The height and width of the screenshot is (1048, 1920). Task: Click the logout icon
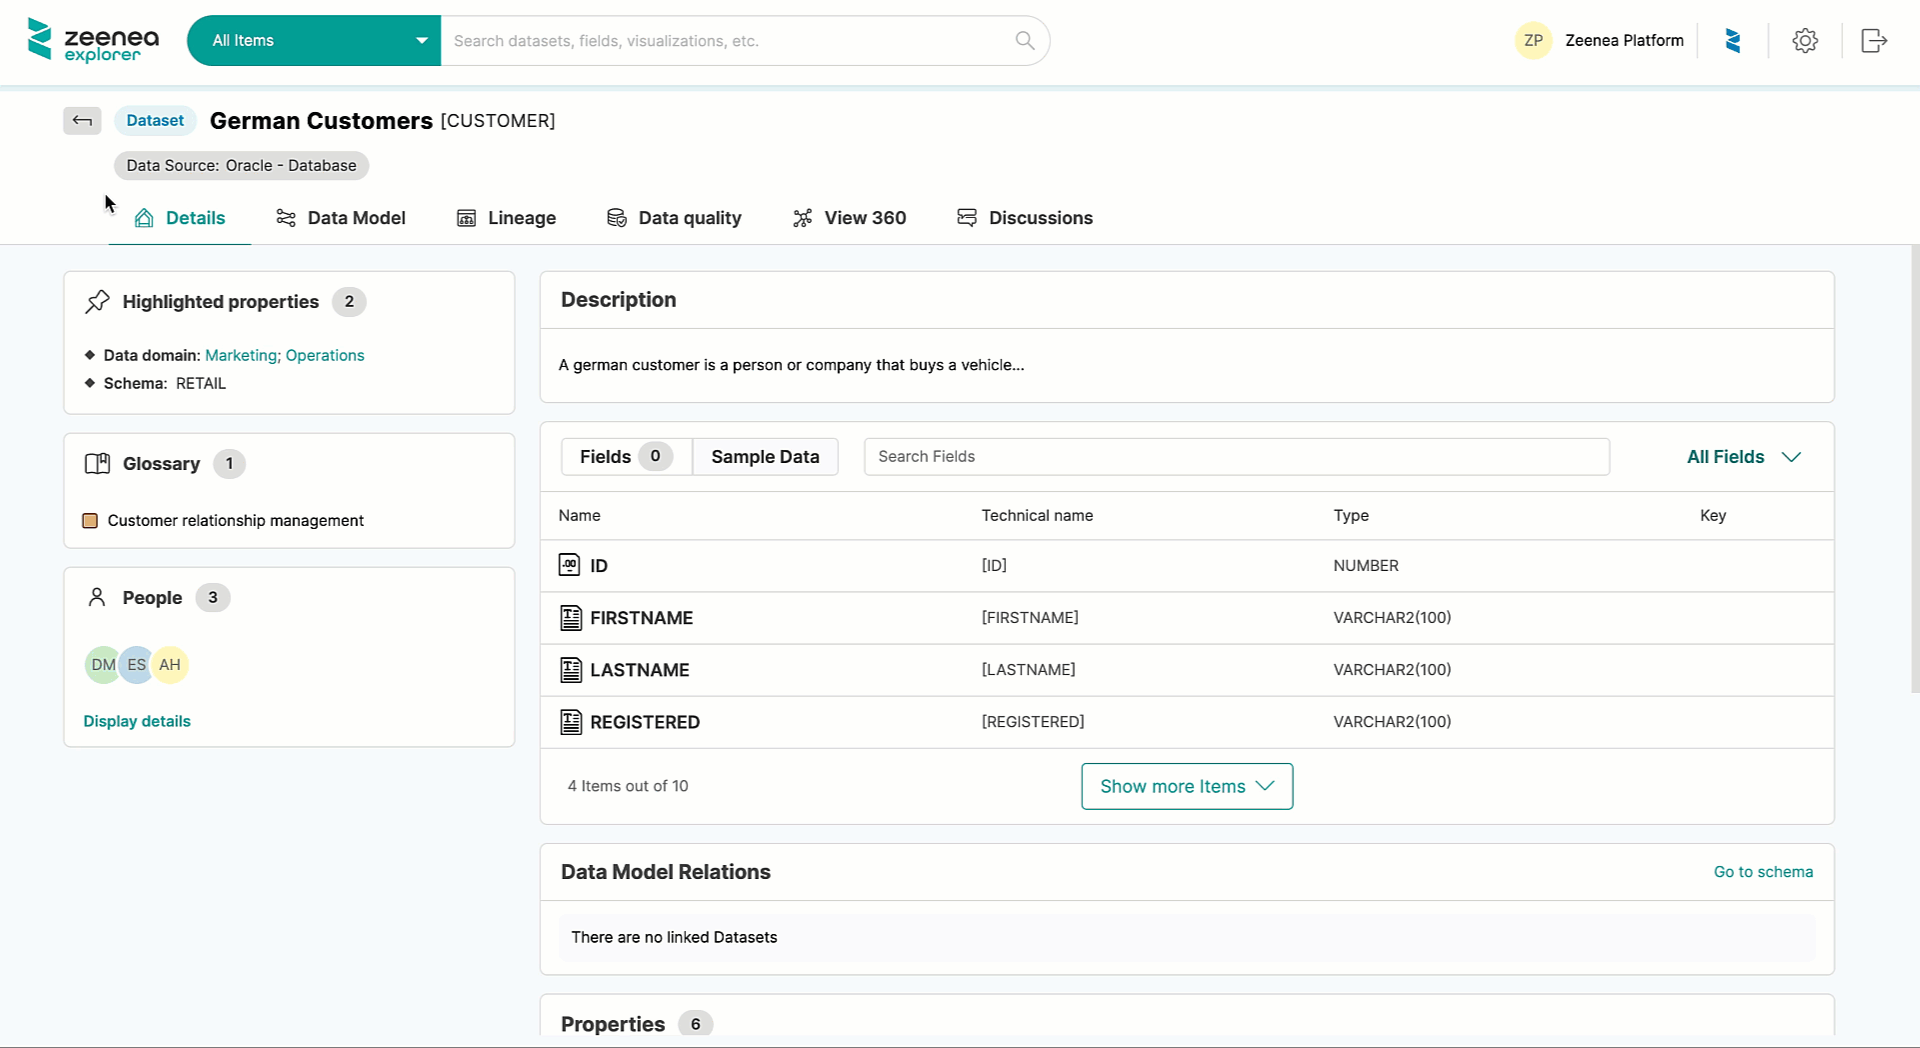1873,41
